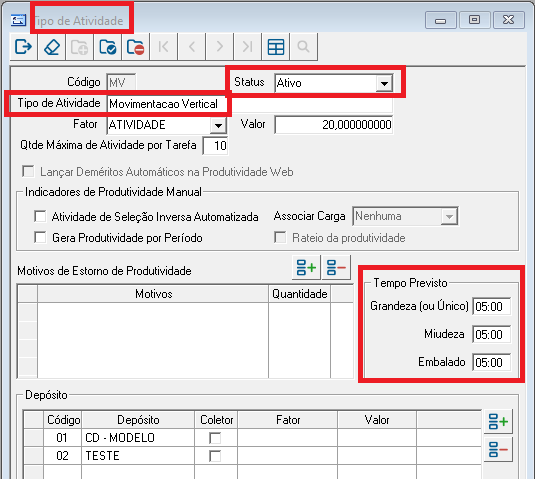Screen dimensions: 535x479
Task: Click the new record folder-plus icon
Action: [79, 47]
